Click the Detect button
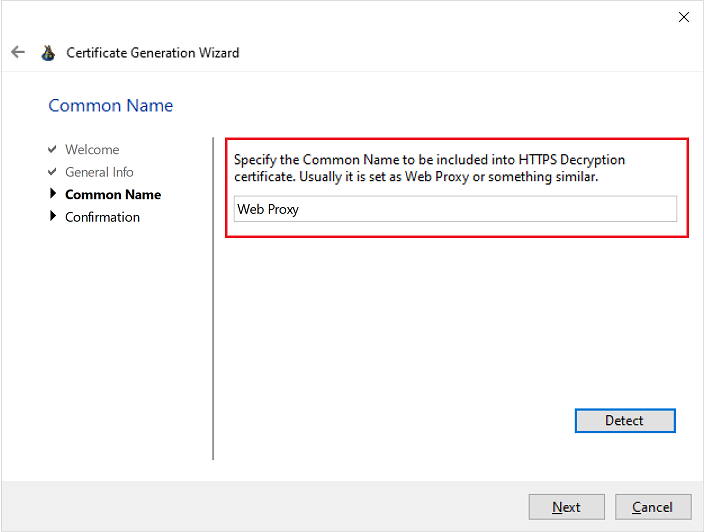The image size is (704, 532). click(625, 421)
